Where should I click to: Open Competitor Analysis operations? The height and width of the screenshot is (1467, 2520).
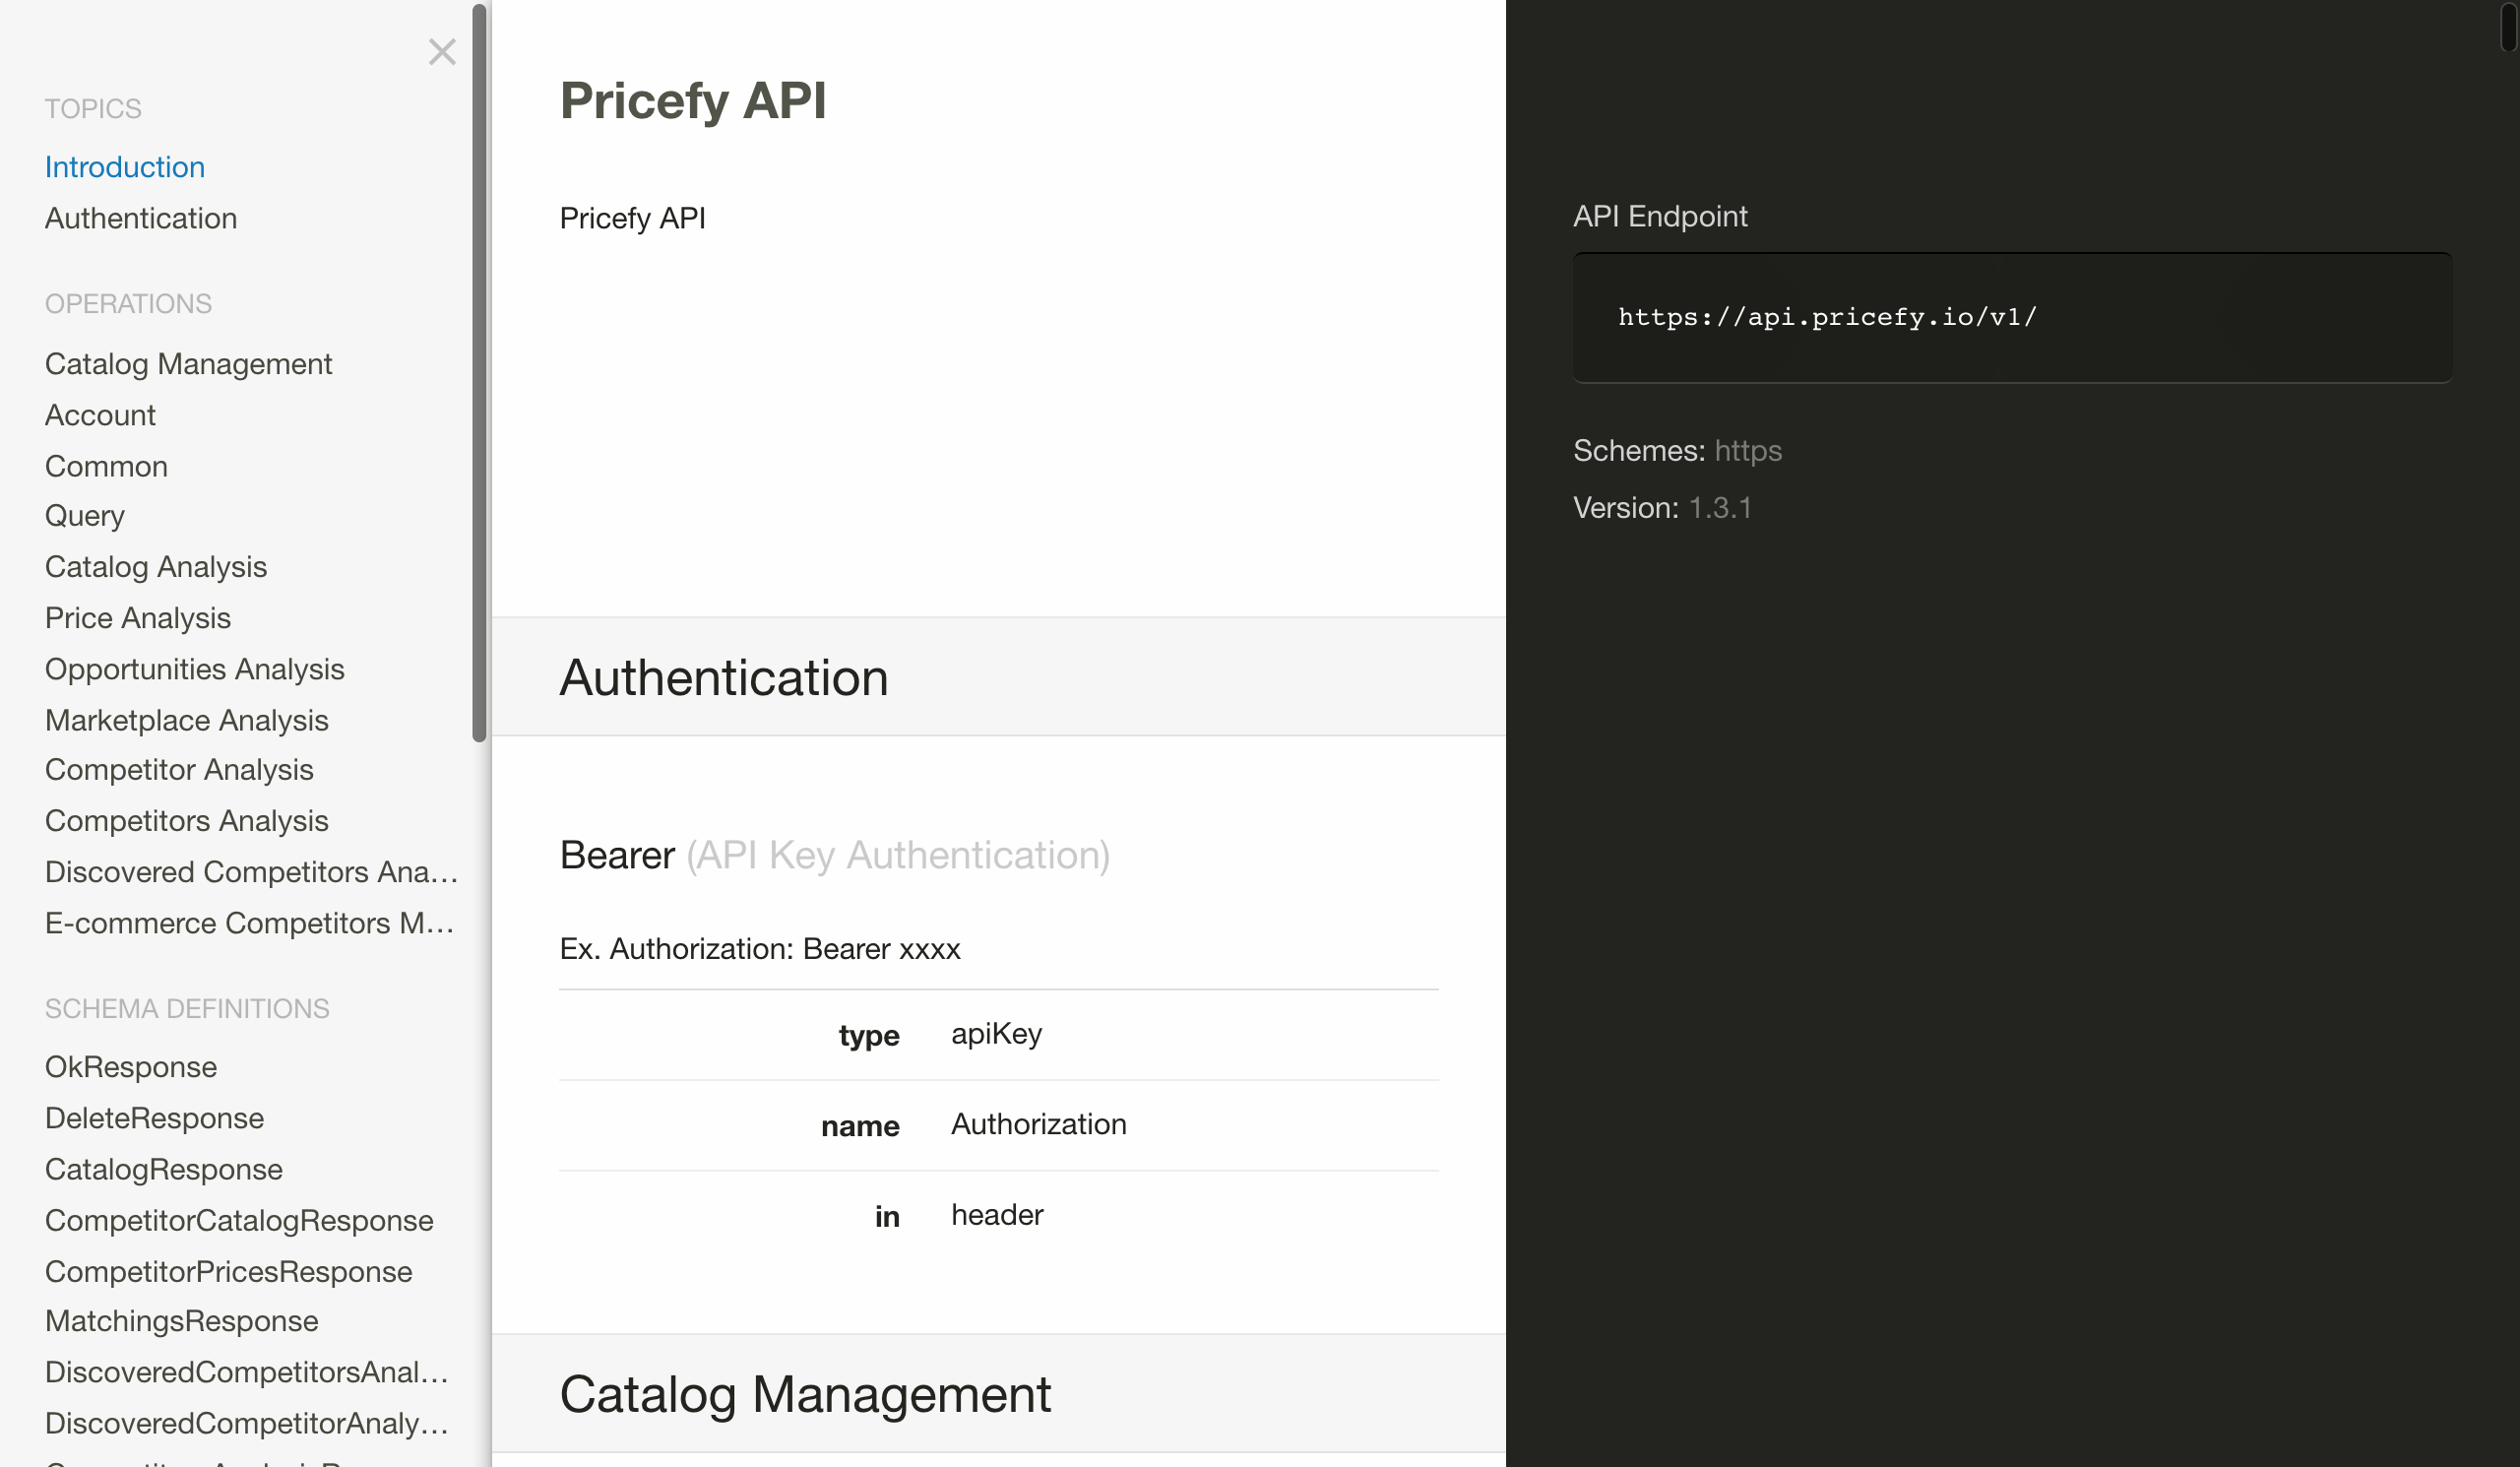click(x=179, y=770)
